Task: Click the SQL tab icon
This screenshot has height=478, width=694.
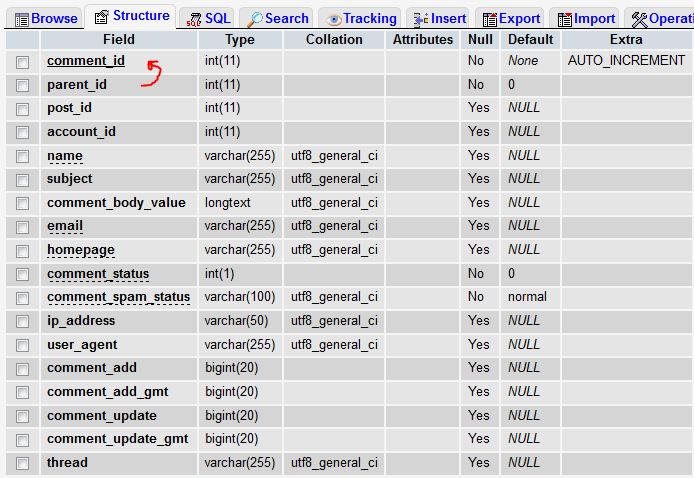Action: pyautogui.click(x=194, y=19)
